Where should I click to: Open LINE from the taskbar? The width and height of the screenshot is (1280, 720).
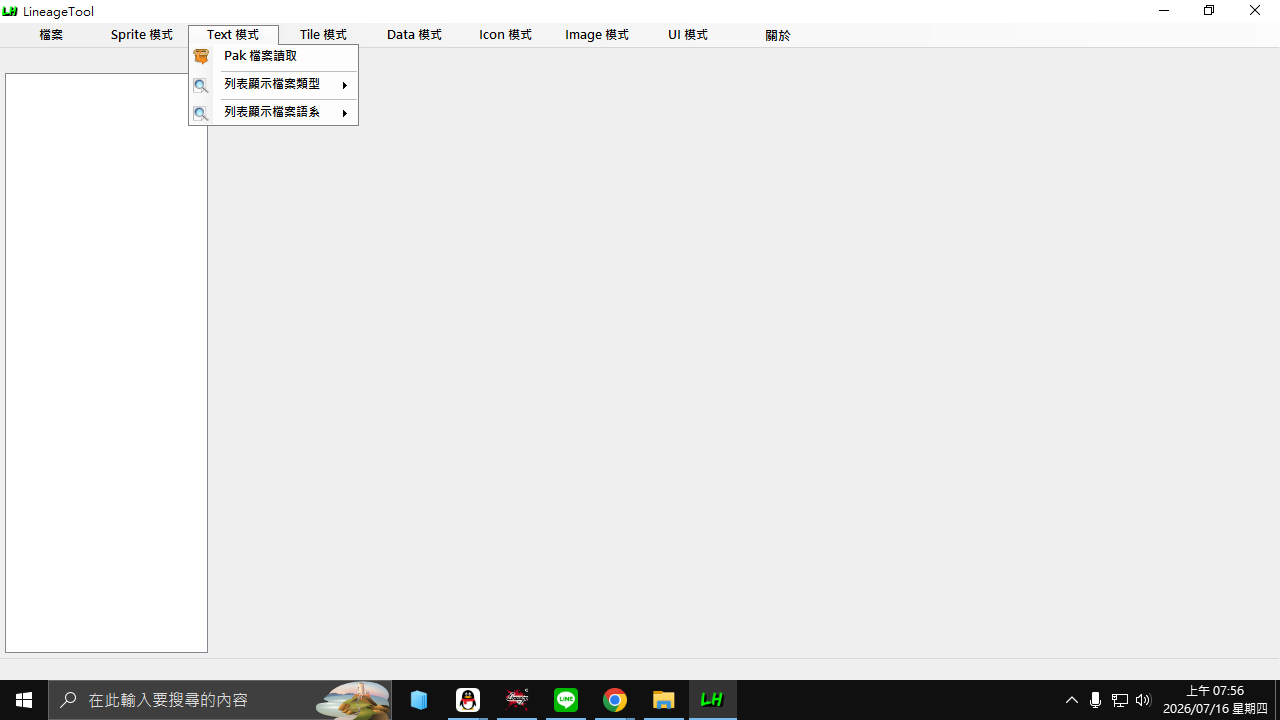[566, 700]
